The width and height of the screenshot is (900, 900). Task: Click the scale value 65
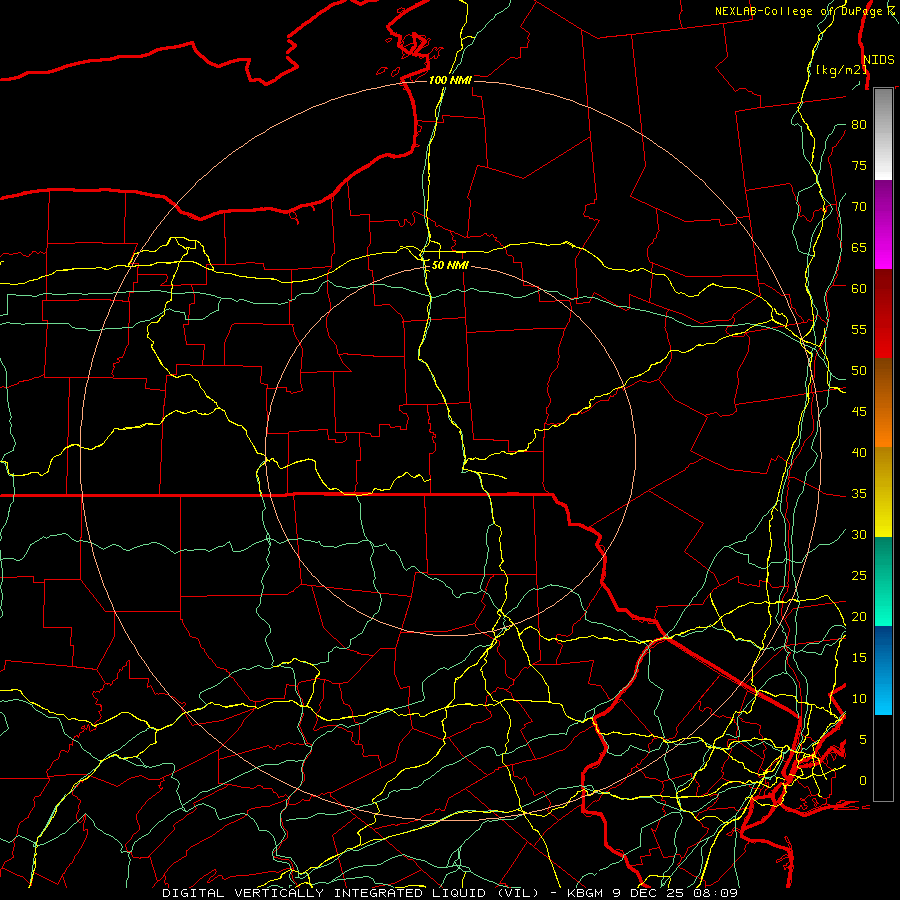point(859,248)
